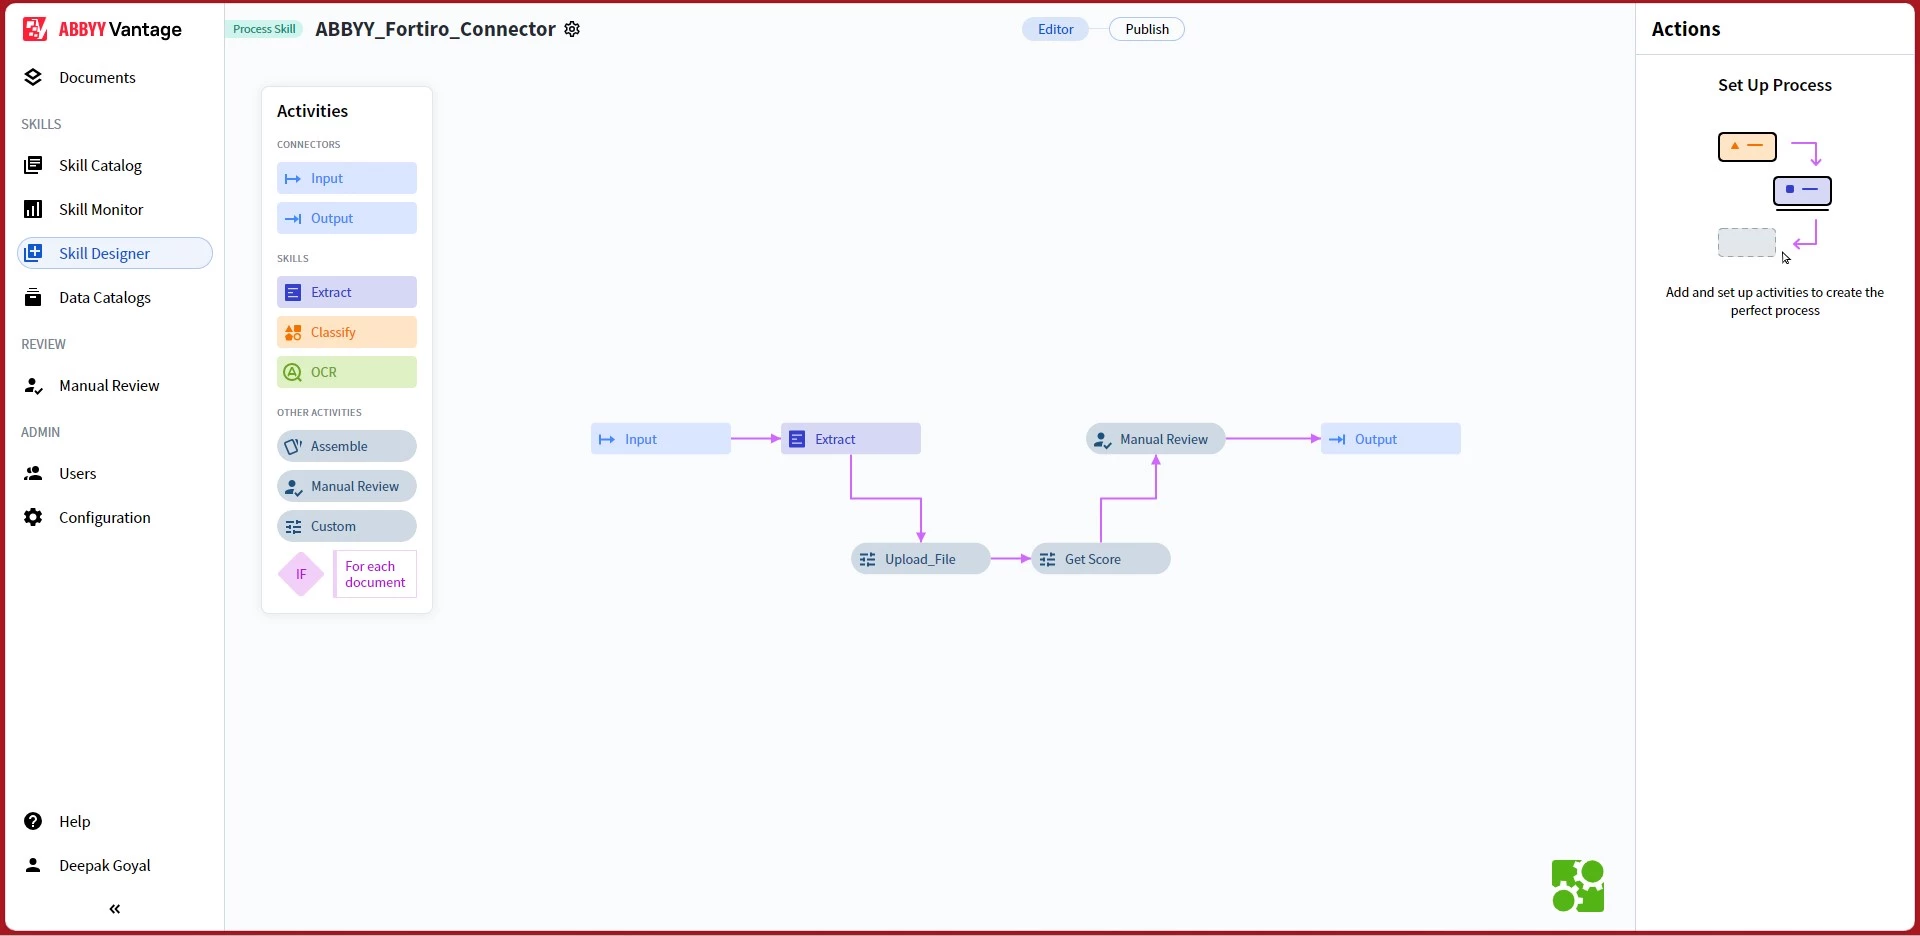This screenshot has width=1920, height=936.
Task: Open the Documents section
Action: tap(97, 78)
